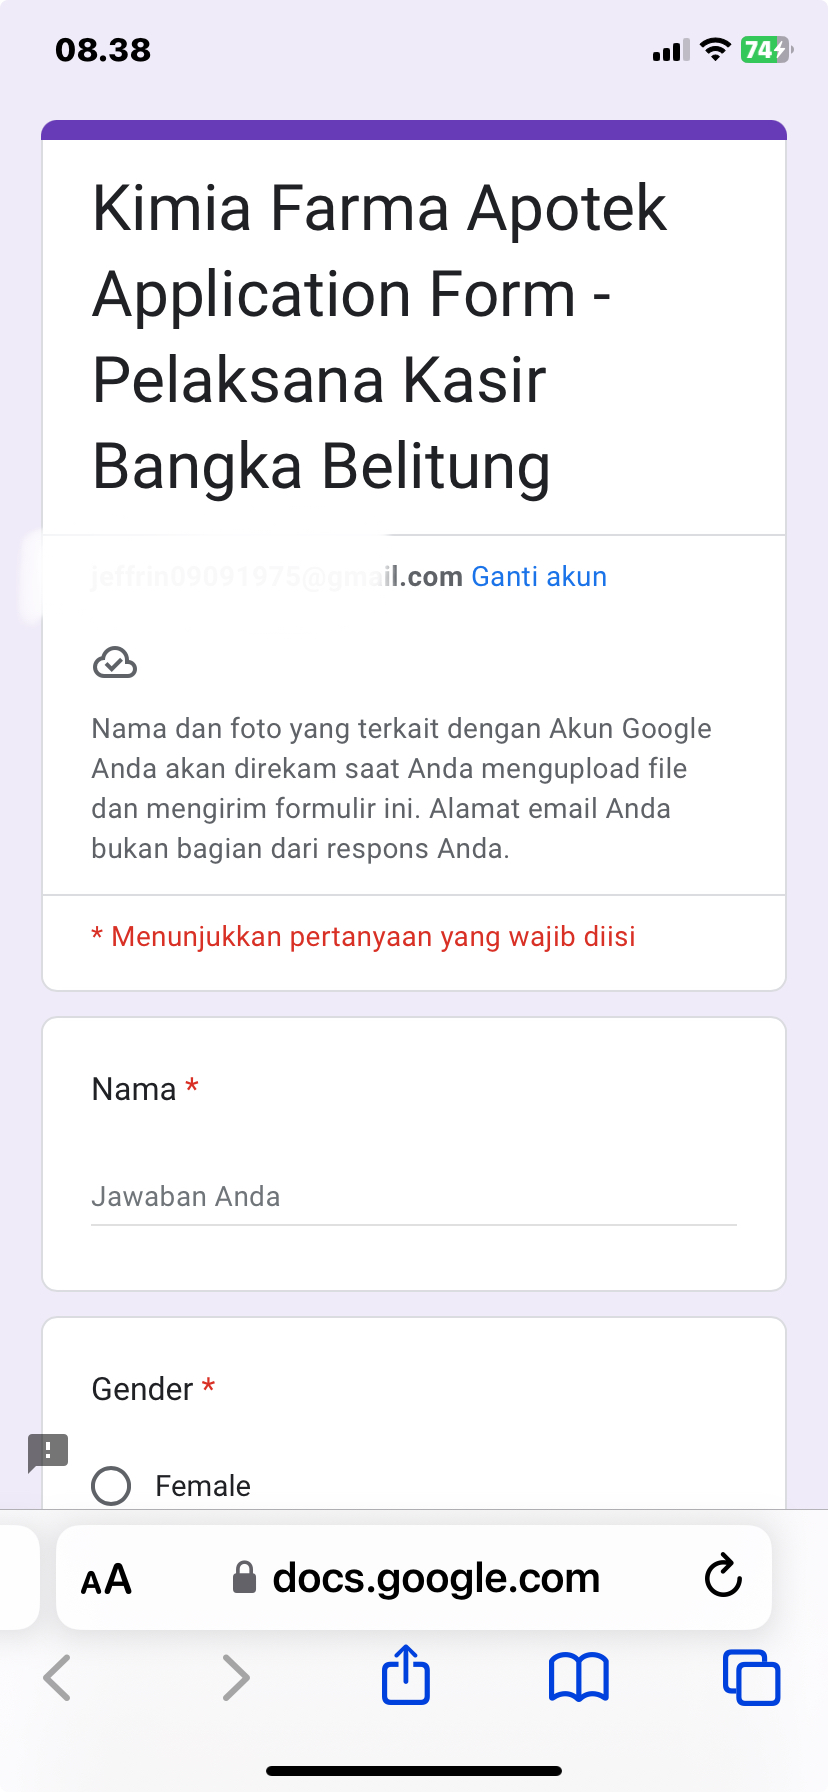Open the AA page settings menu

(x=106, y=1579)
